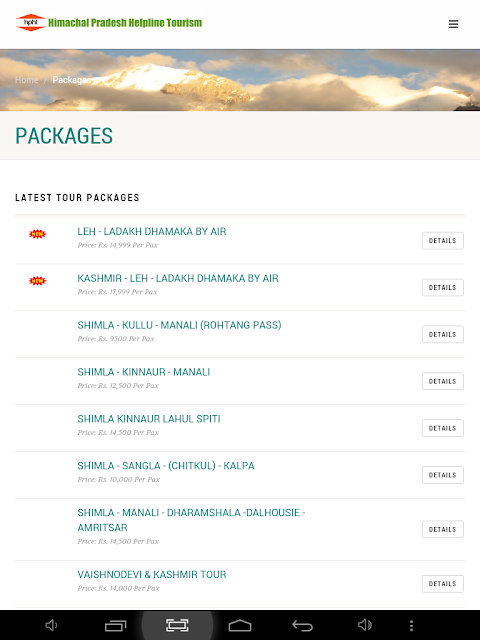Open the hamburger menu icon
Viewport: 480px width, 640px height.
[x=453, y=24]
